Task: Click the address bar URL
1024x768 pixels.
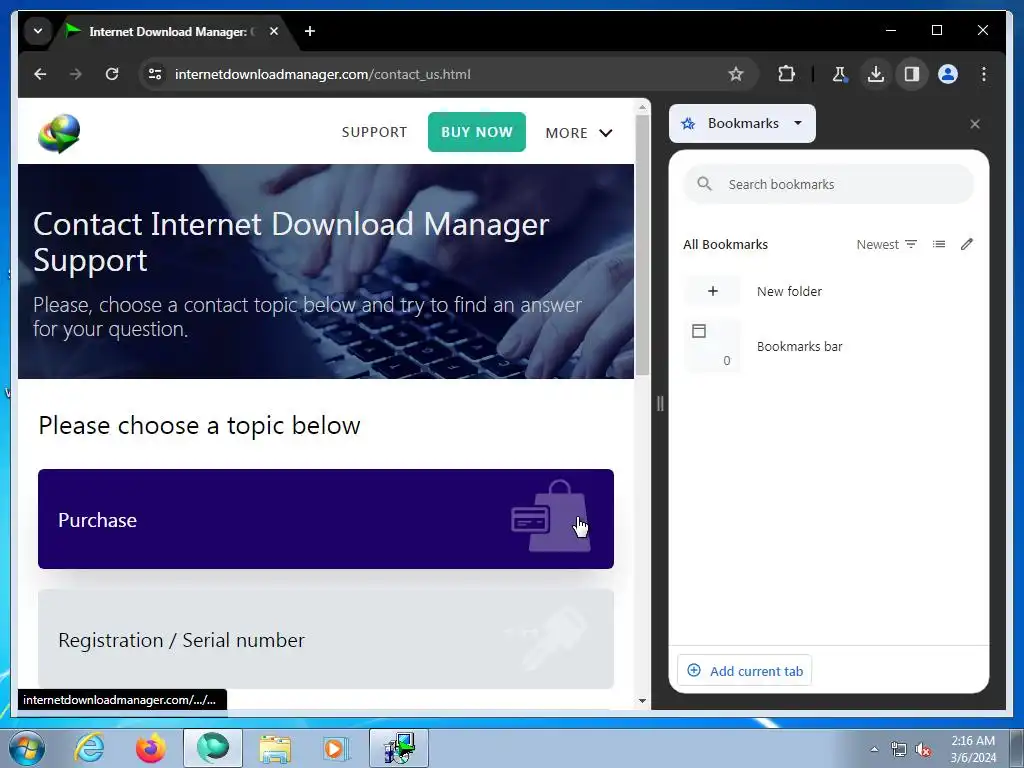Action: [323, 74]
